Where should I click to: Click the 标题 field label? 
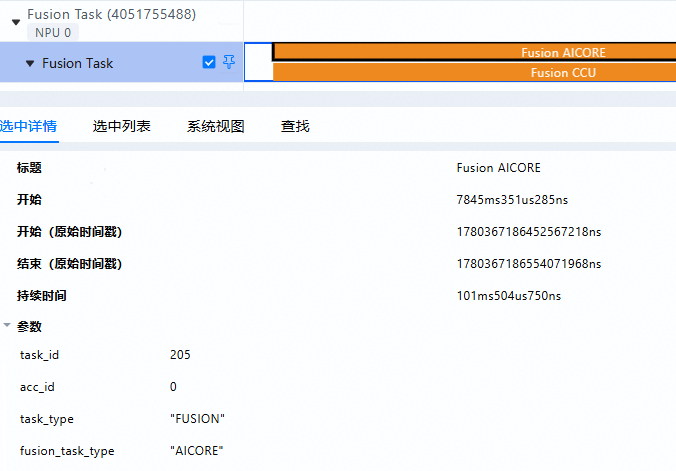point(29,167)
